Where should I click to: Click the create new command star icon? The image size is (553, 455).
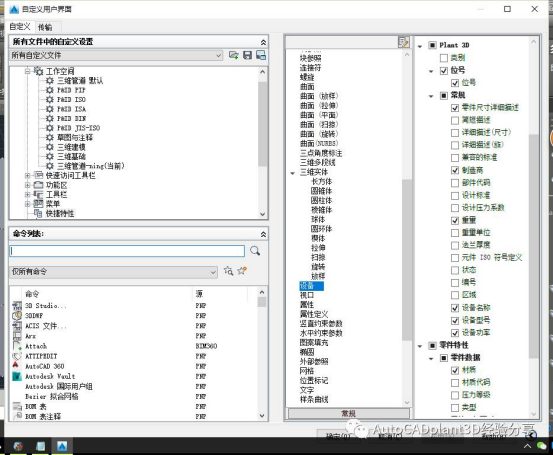(x=242, y=271)
